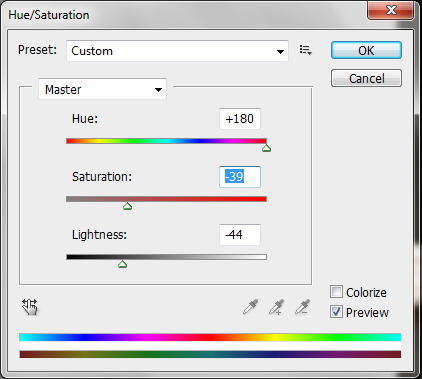
Task: Open the Master channel dropdown
Action: (102, 89)
